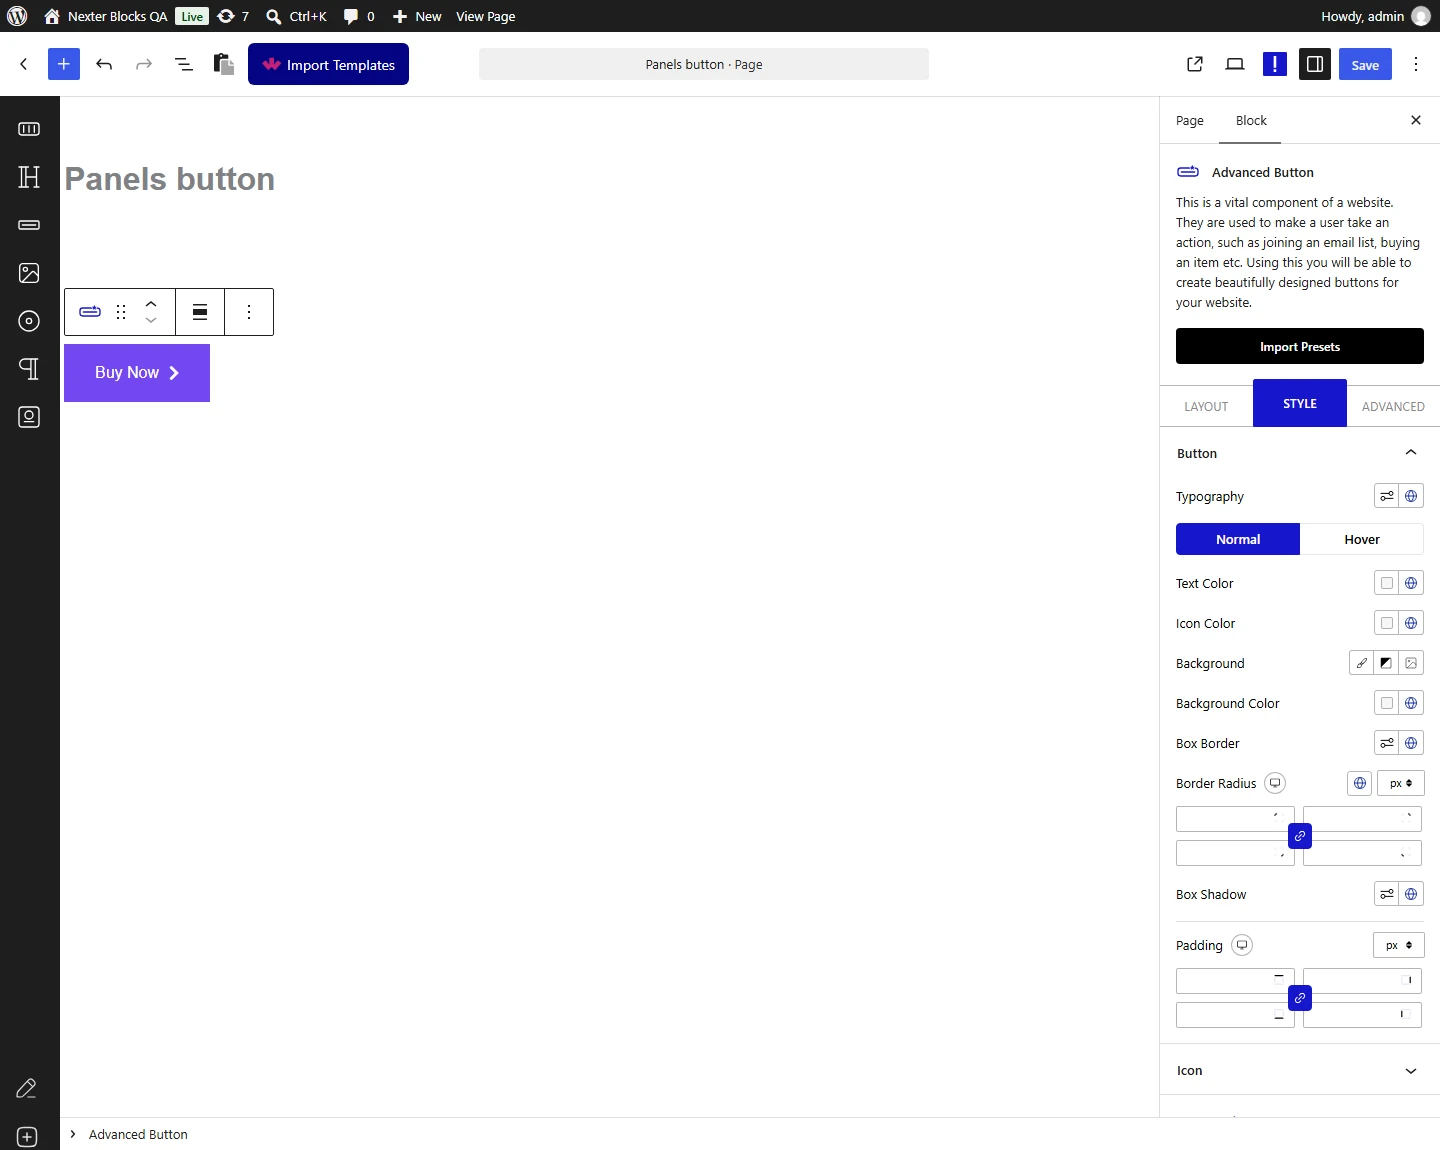Screen dimensions: 1440x1150
Task: Save the page
Action: (1365, 64)
